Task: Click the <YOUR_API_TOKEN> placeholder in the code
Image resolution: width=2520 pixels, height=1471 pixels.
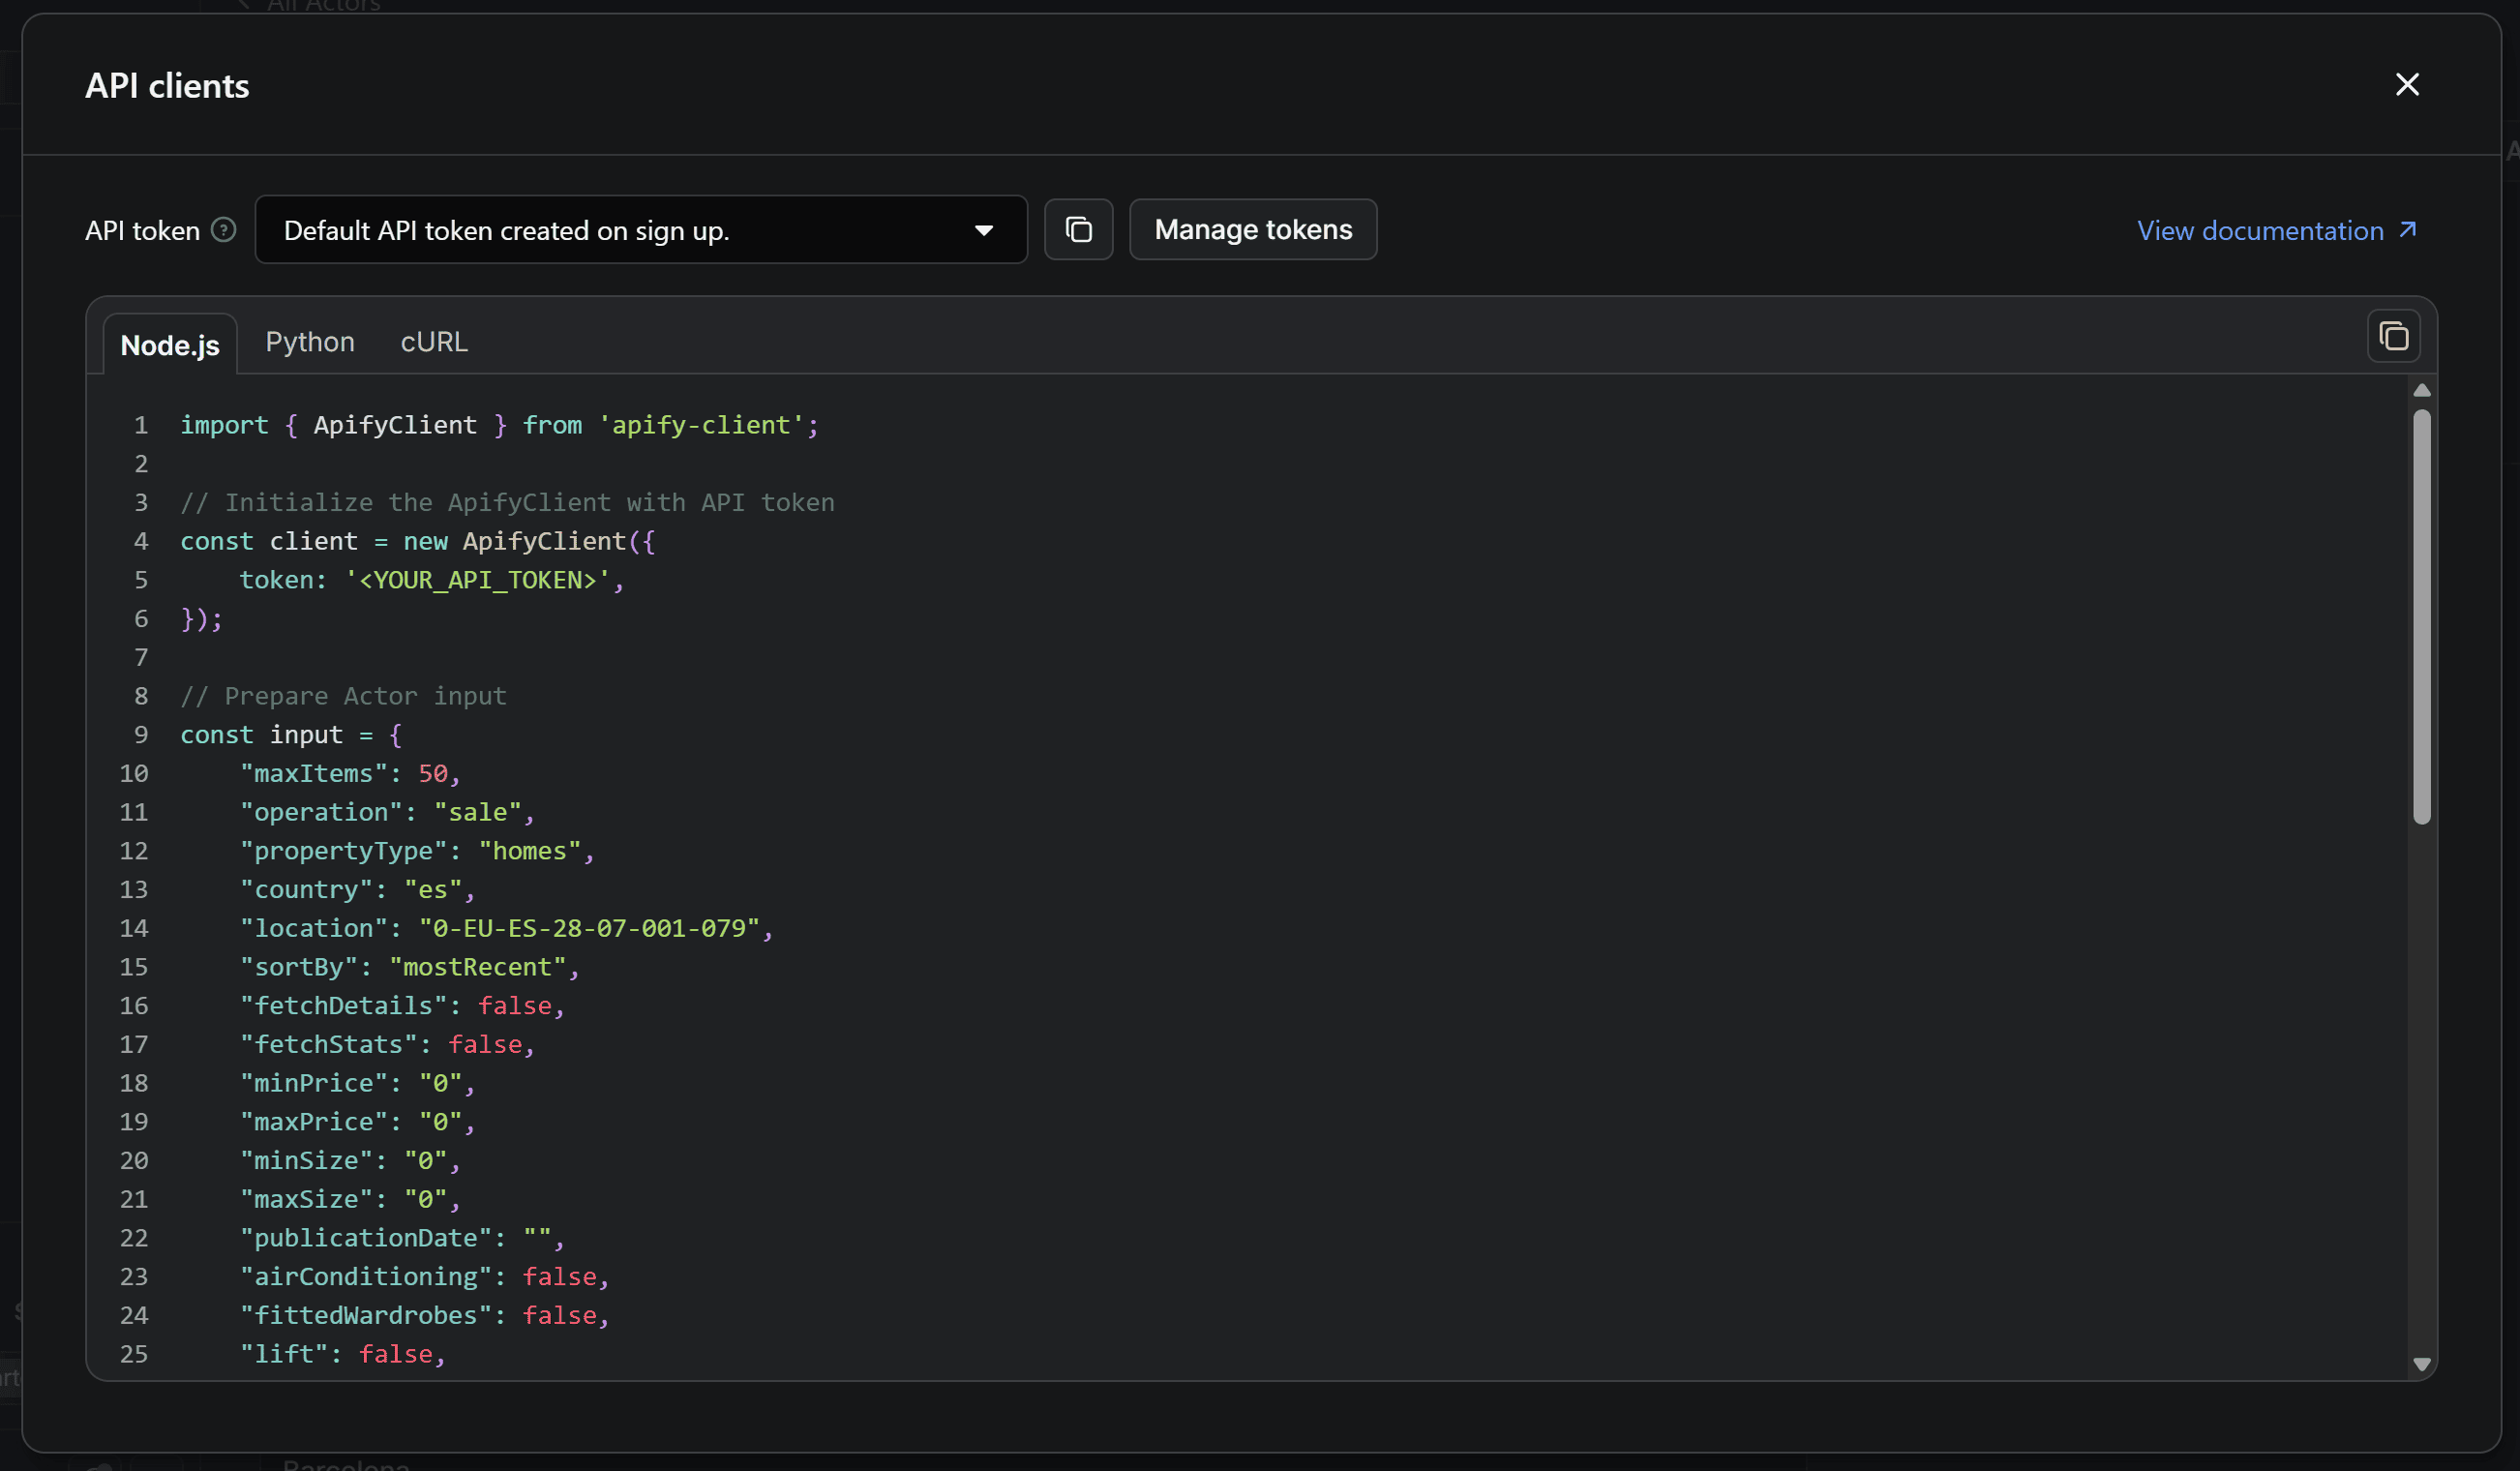Action: (477, 579)
